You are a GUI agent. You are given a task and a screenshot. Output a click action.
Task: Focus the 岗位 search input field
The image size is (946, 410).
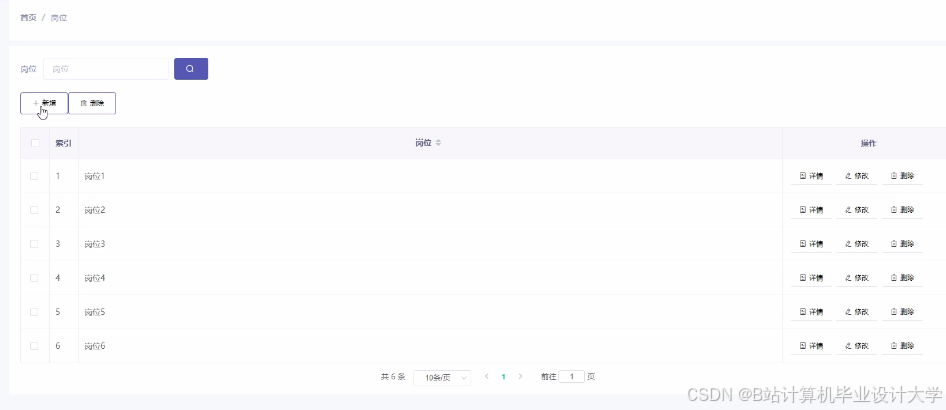(106, 69)
